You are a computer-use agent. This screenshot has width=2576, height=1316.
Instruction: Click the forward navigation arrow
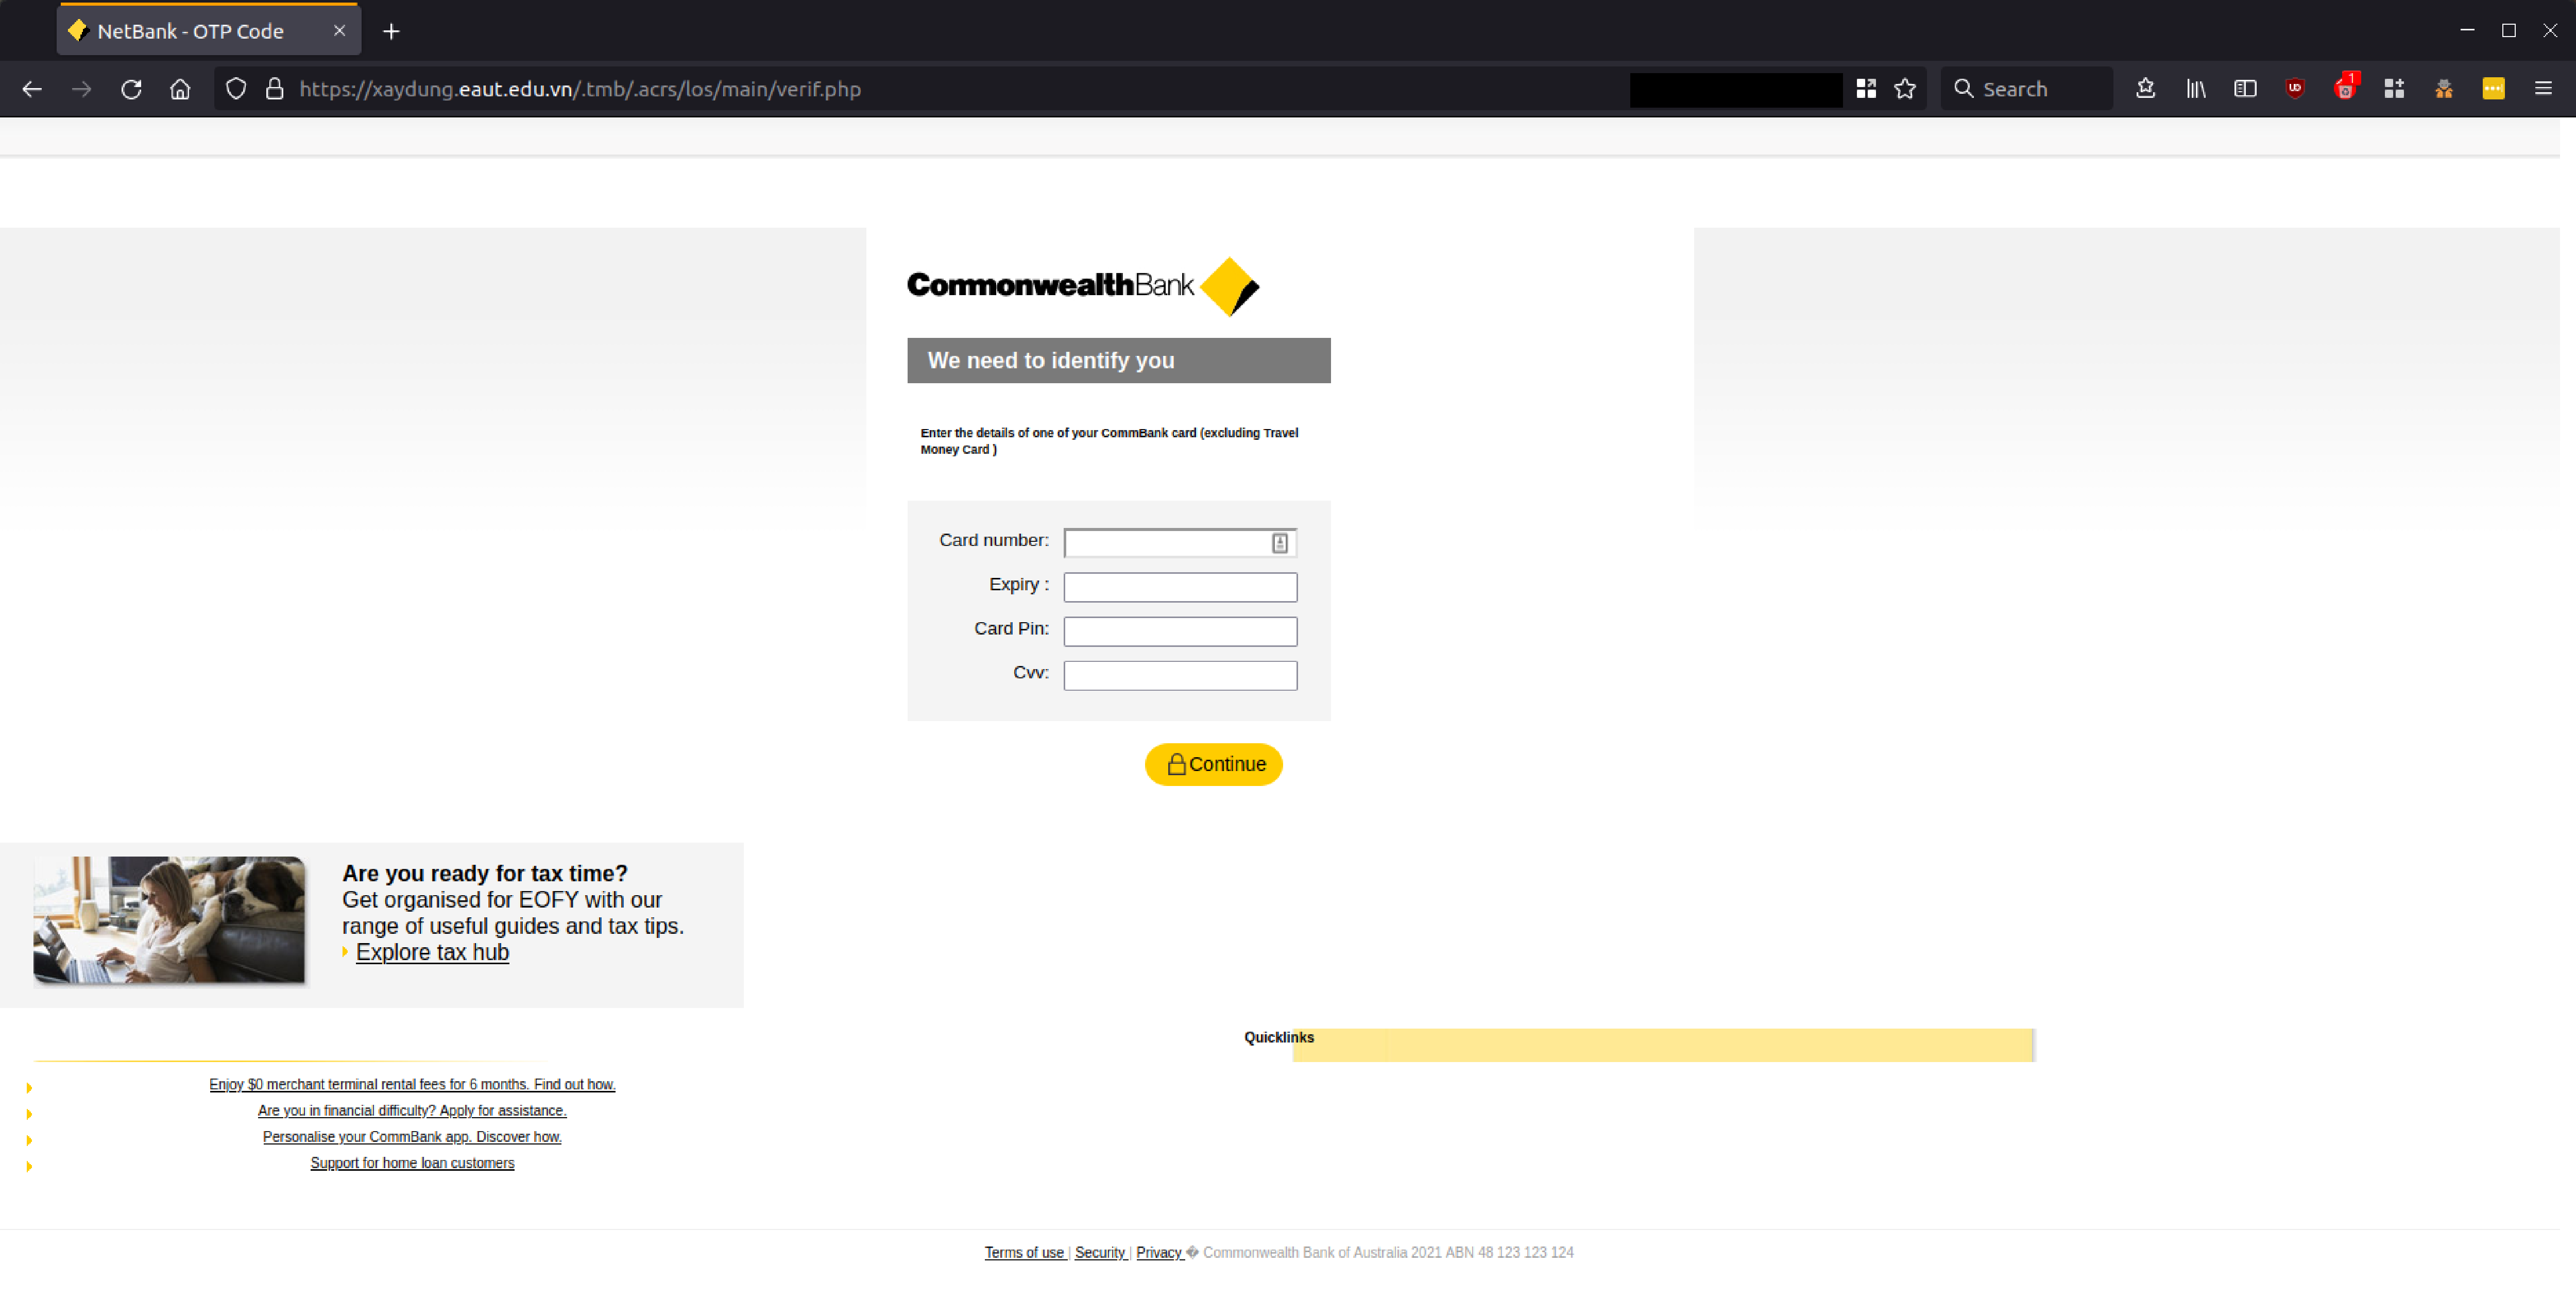click(82, 89)
